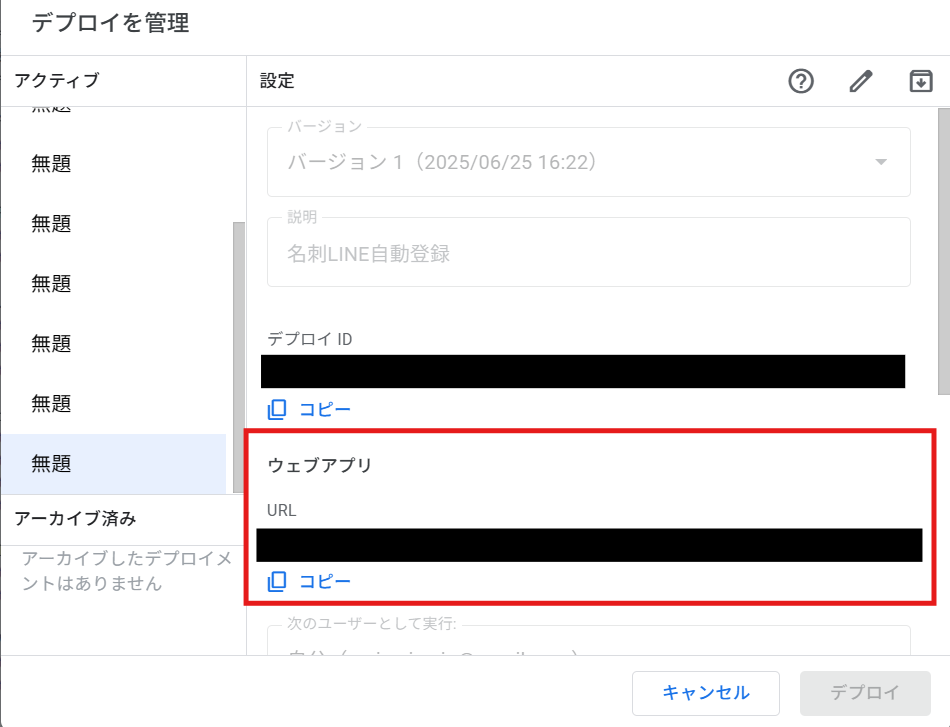Click copy icon under デプロイ ID
Image resolution: width=950 pixels, height=727 pixels.
click(x=277, y=410)
